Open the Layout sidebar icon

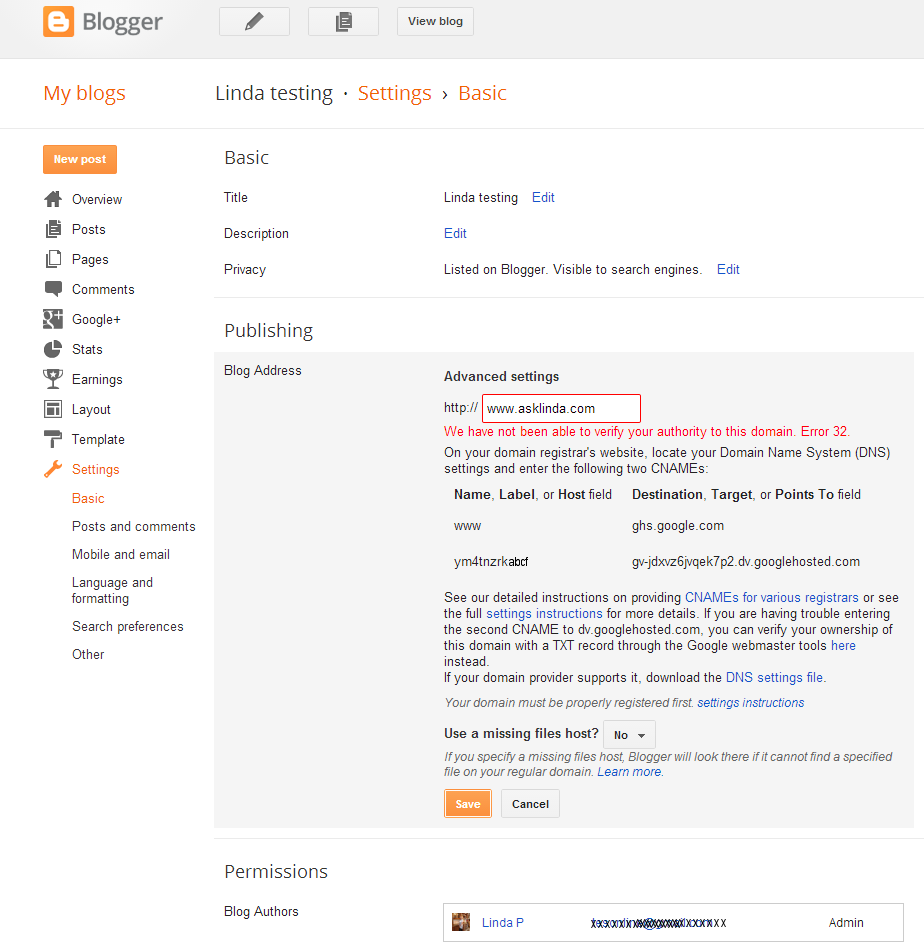tap(53, 409)
